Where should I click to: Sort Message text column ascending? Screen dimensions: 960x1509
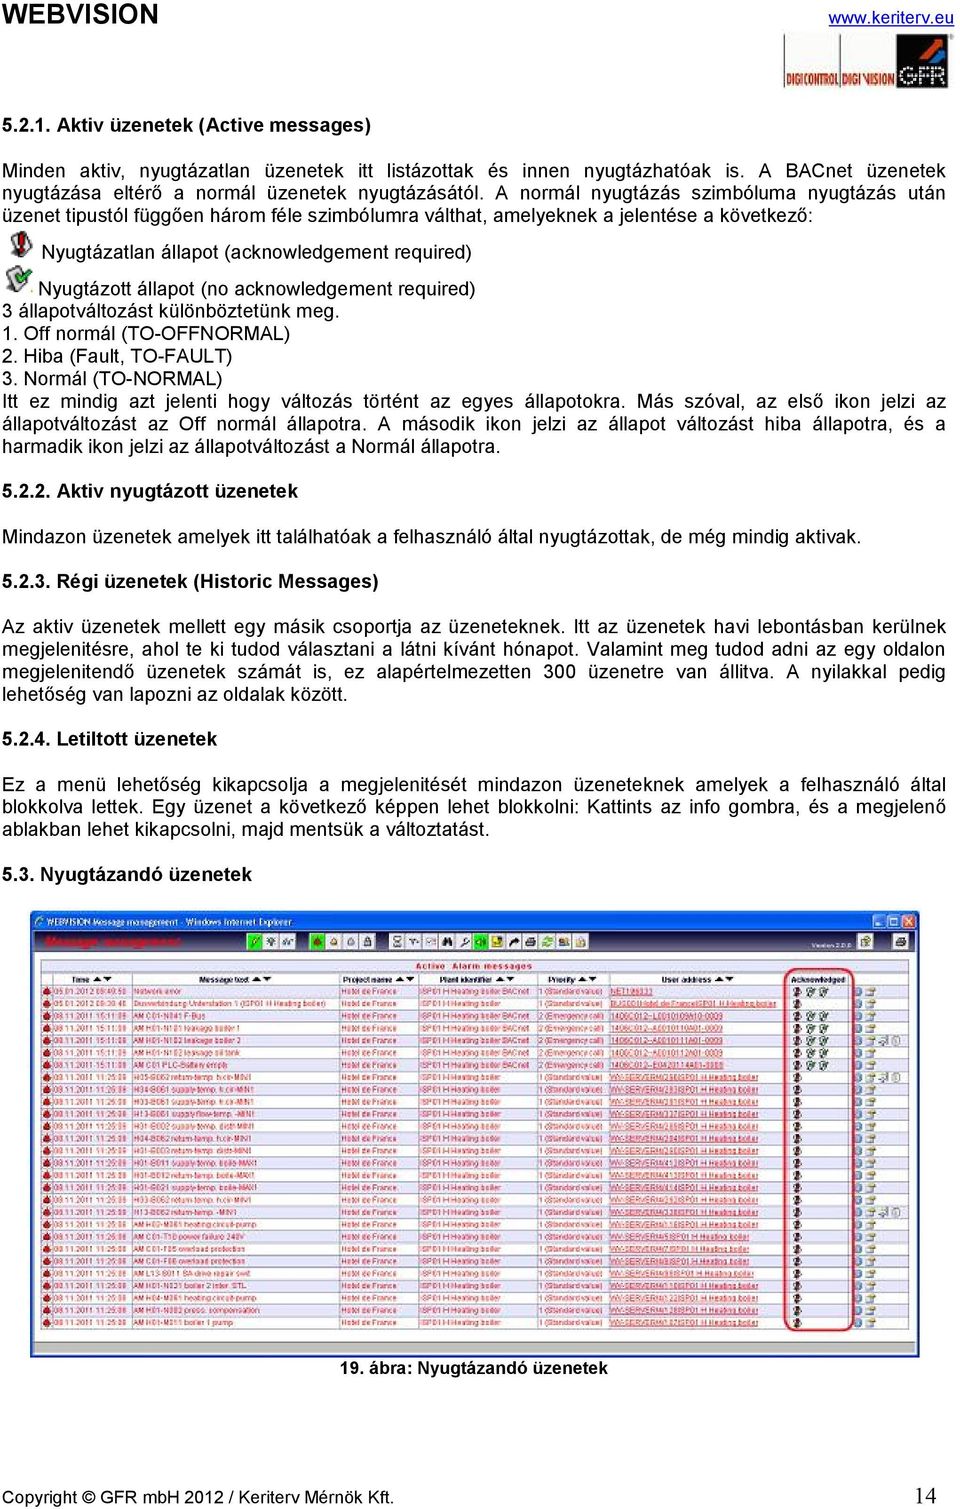pyautogui.click(x=257, y=980)
